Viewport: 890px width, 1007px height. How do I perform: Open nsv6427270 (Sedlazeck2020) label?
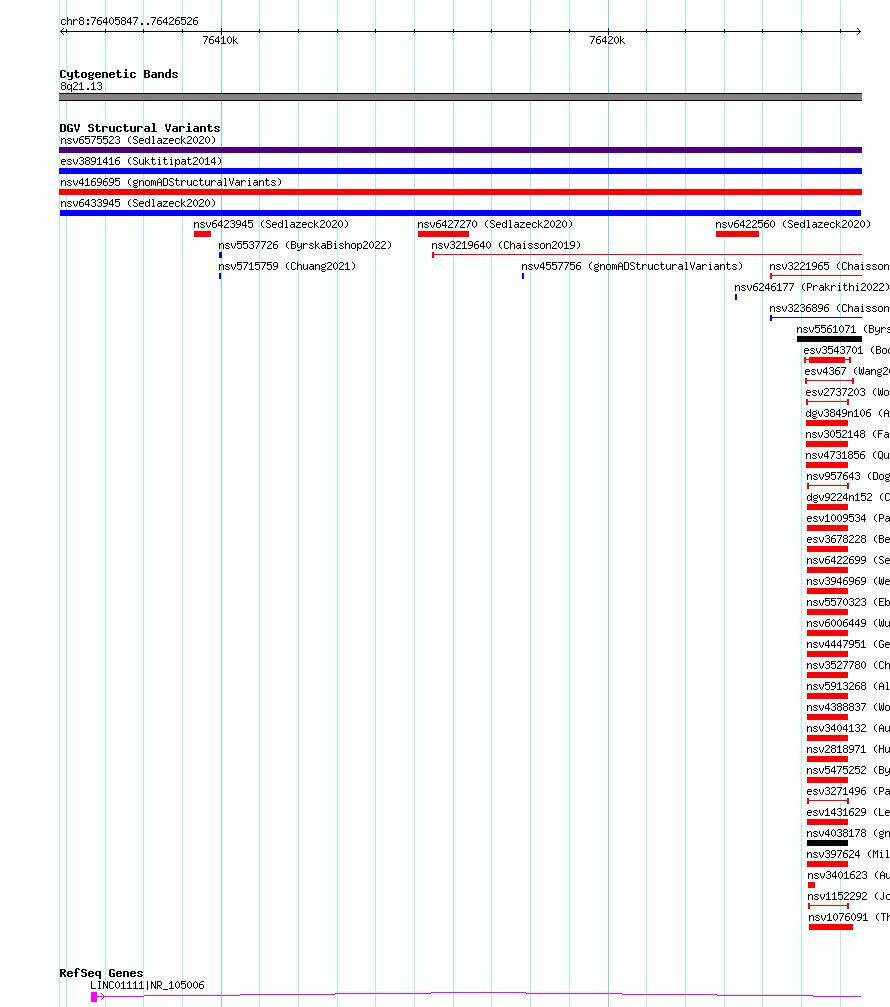click(495, 224)
